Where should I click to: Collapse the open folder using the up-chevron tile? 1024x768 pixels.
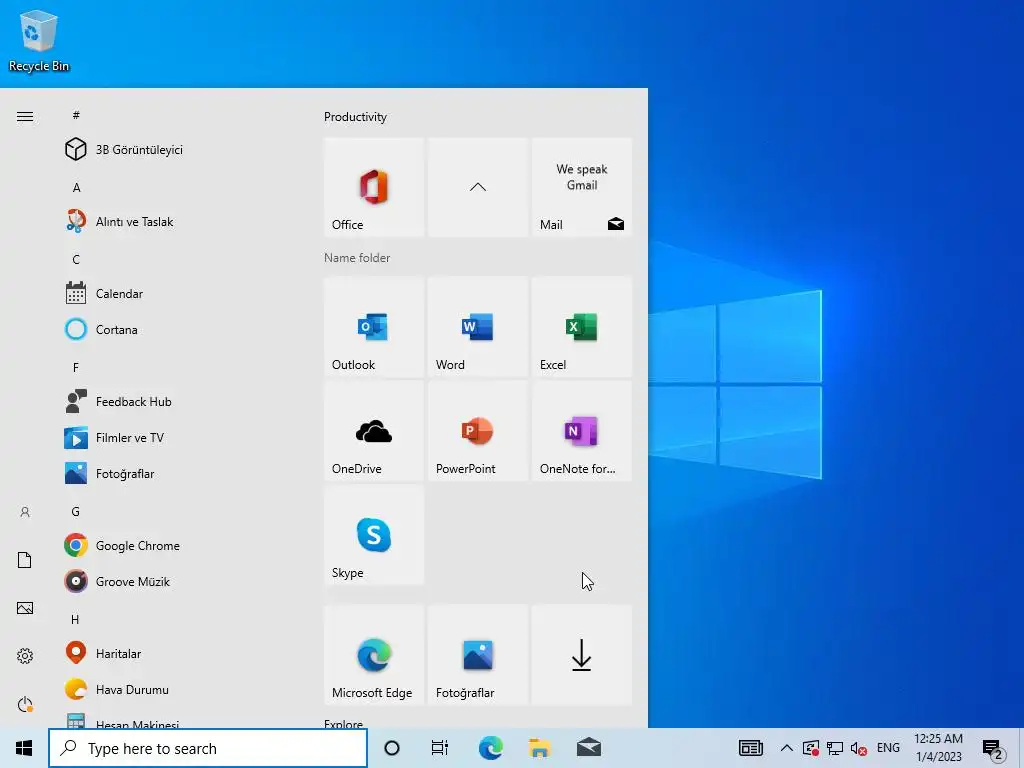pyautogui.click(x=477, y=187)
